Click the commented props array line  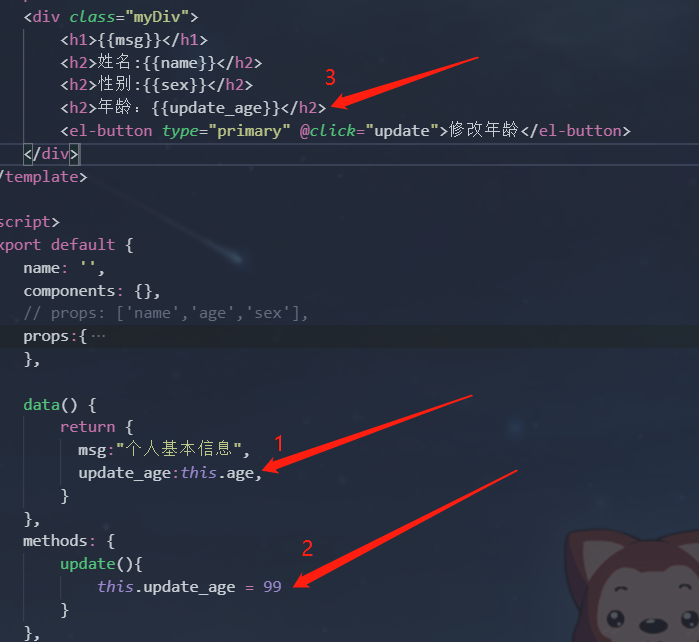click(166, 313)
